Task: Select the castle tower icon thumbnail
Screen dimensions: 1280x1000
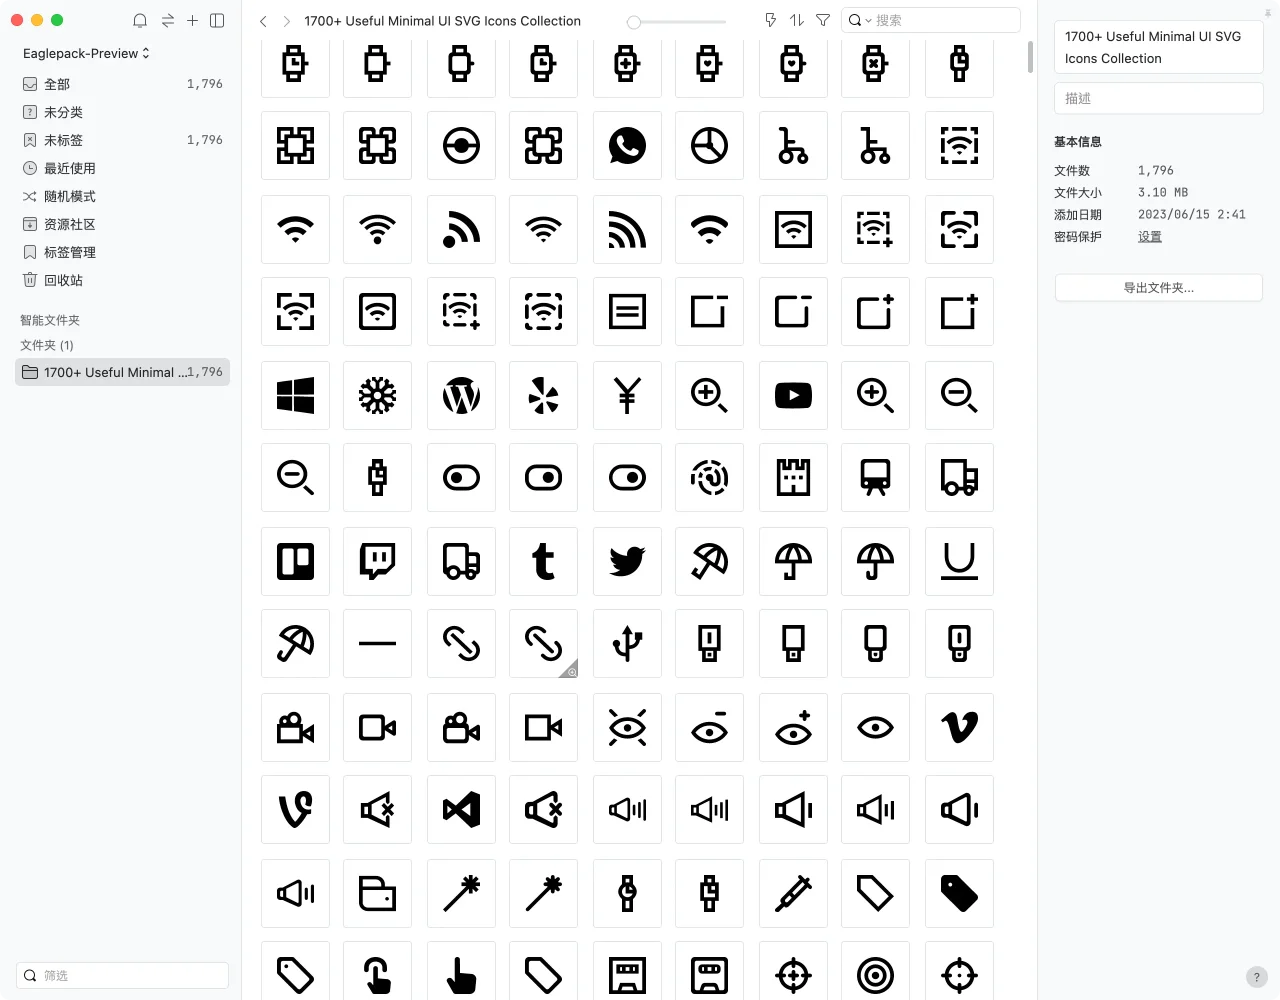Action: (x=793, y=478)
